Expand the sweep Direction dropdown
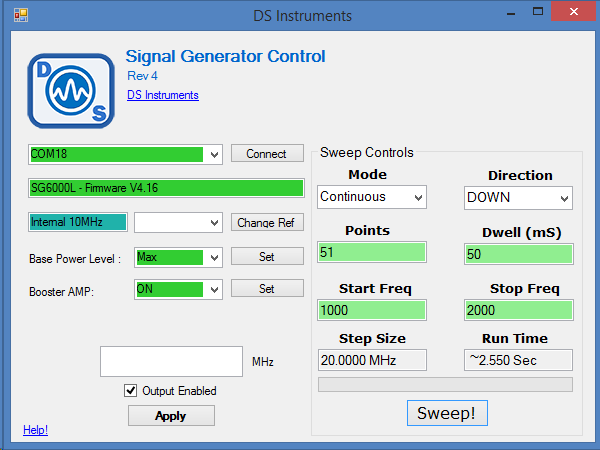Viewport: 600px width, 450px height. [564, 198]
